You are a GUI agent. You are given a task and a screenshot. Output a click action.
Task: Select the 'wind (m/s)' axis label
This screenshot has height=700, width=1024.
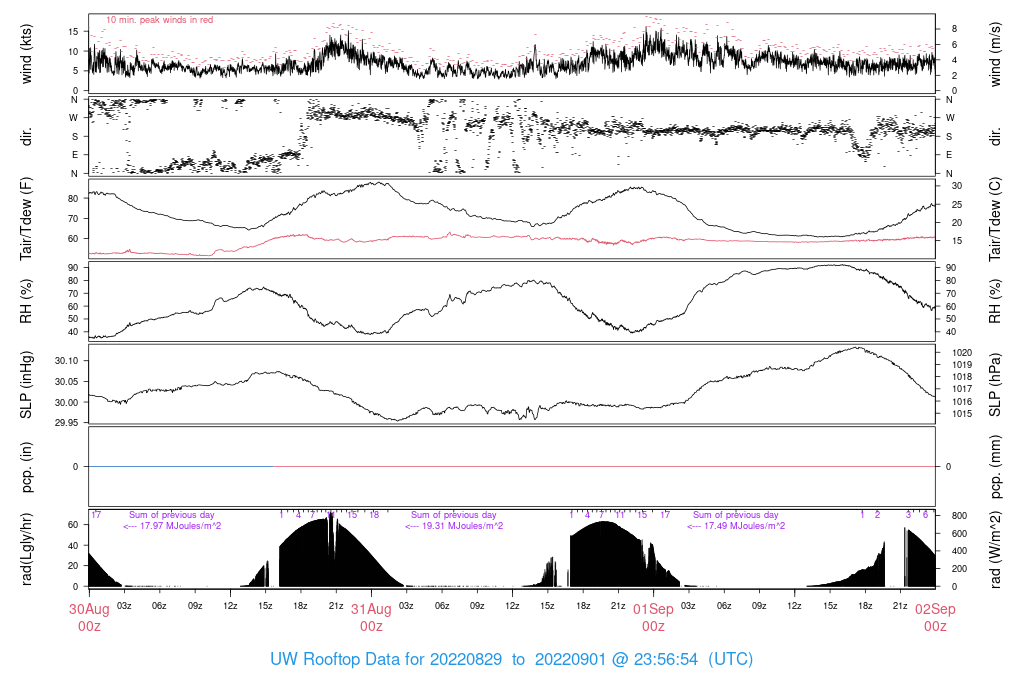[995, 54]
